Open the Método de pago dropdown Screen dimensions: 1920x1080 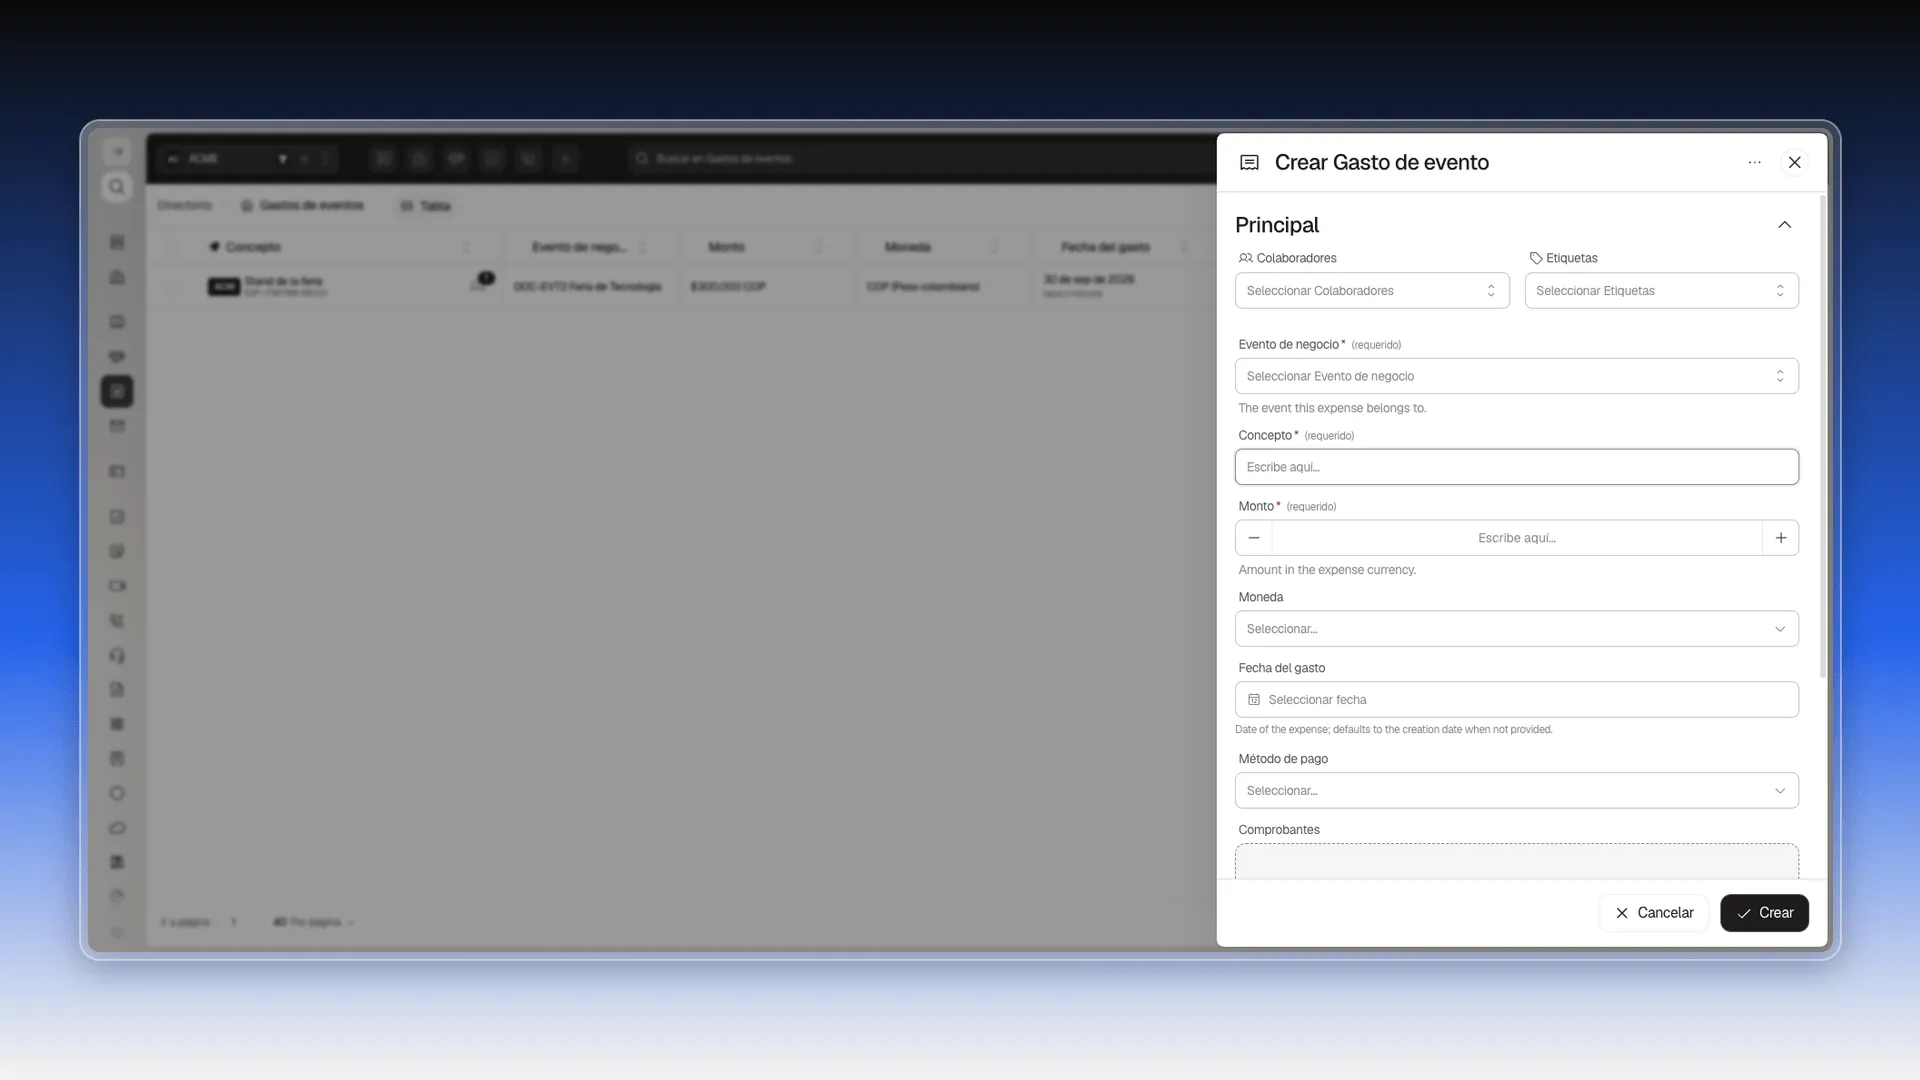[1517, 791]
